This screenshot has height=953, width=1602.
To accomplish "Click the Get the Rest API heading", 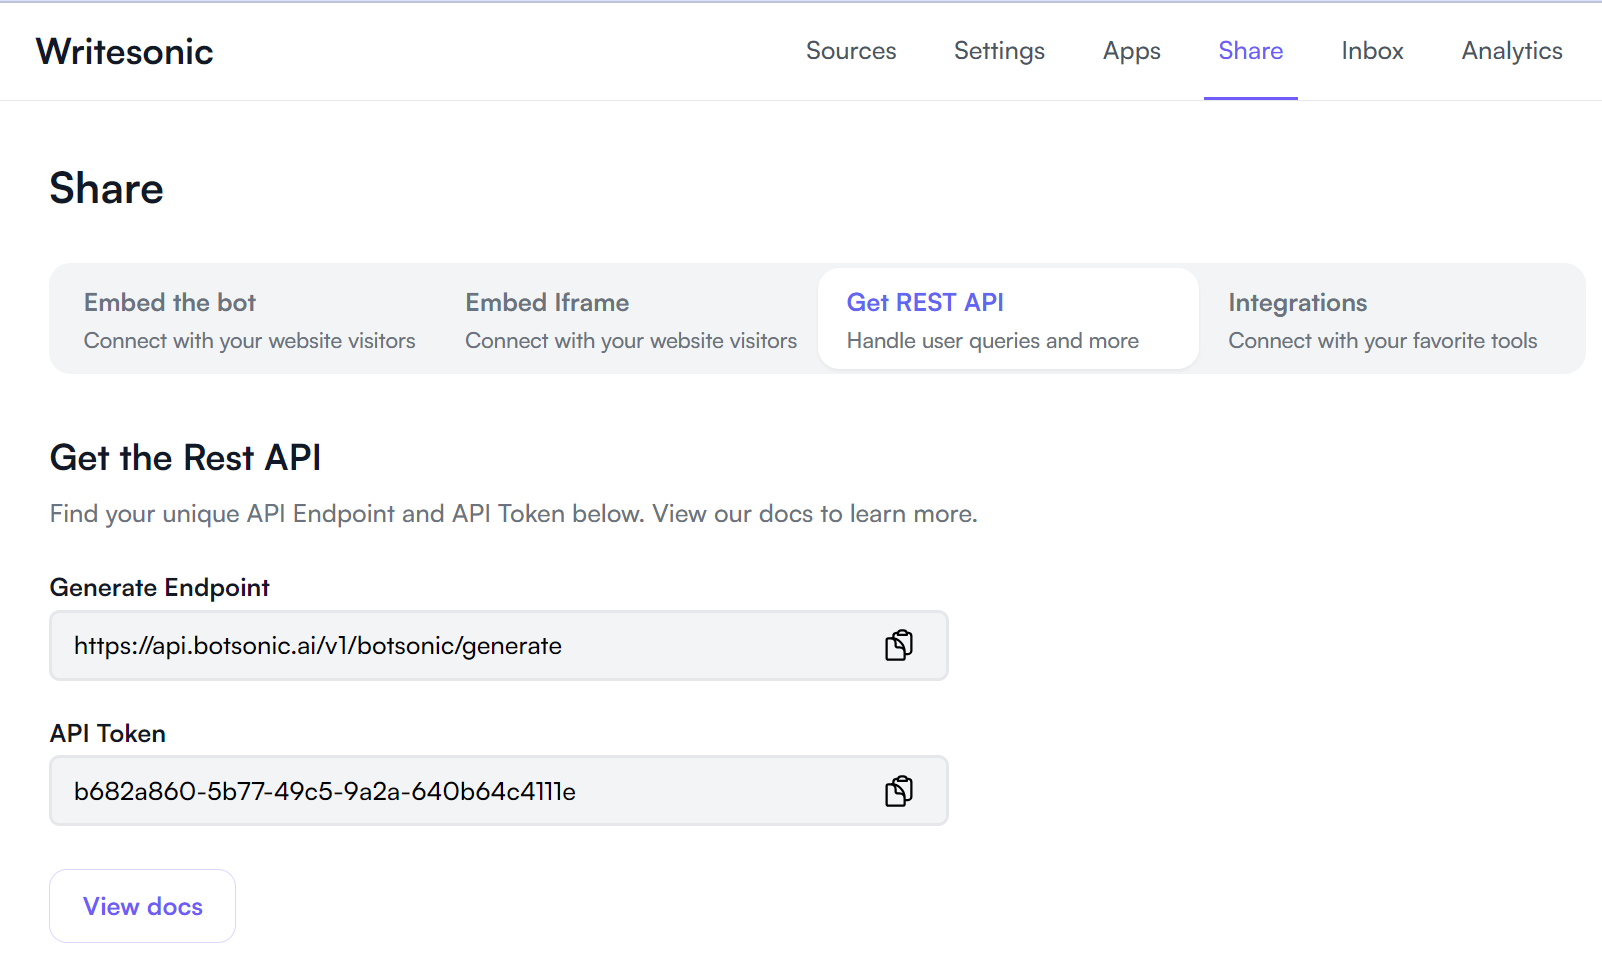I will click(185, 458).
